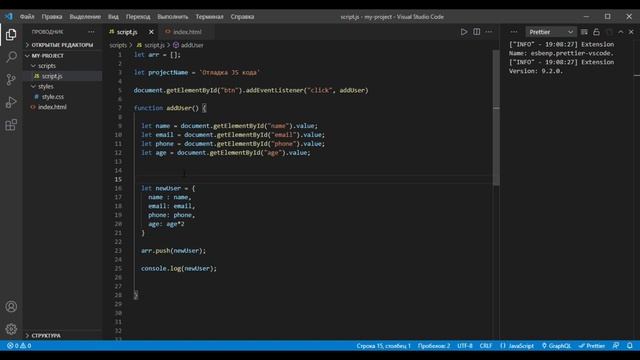Collapse the MY-PROJECT folder section
640x360 pixels.
[x=62, y=56]
